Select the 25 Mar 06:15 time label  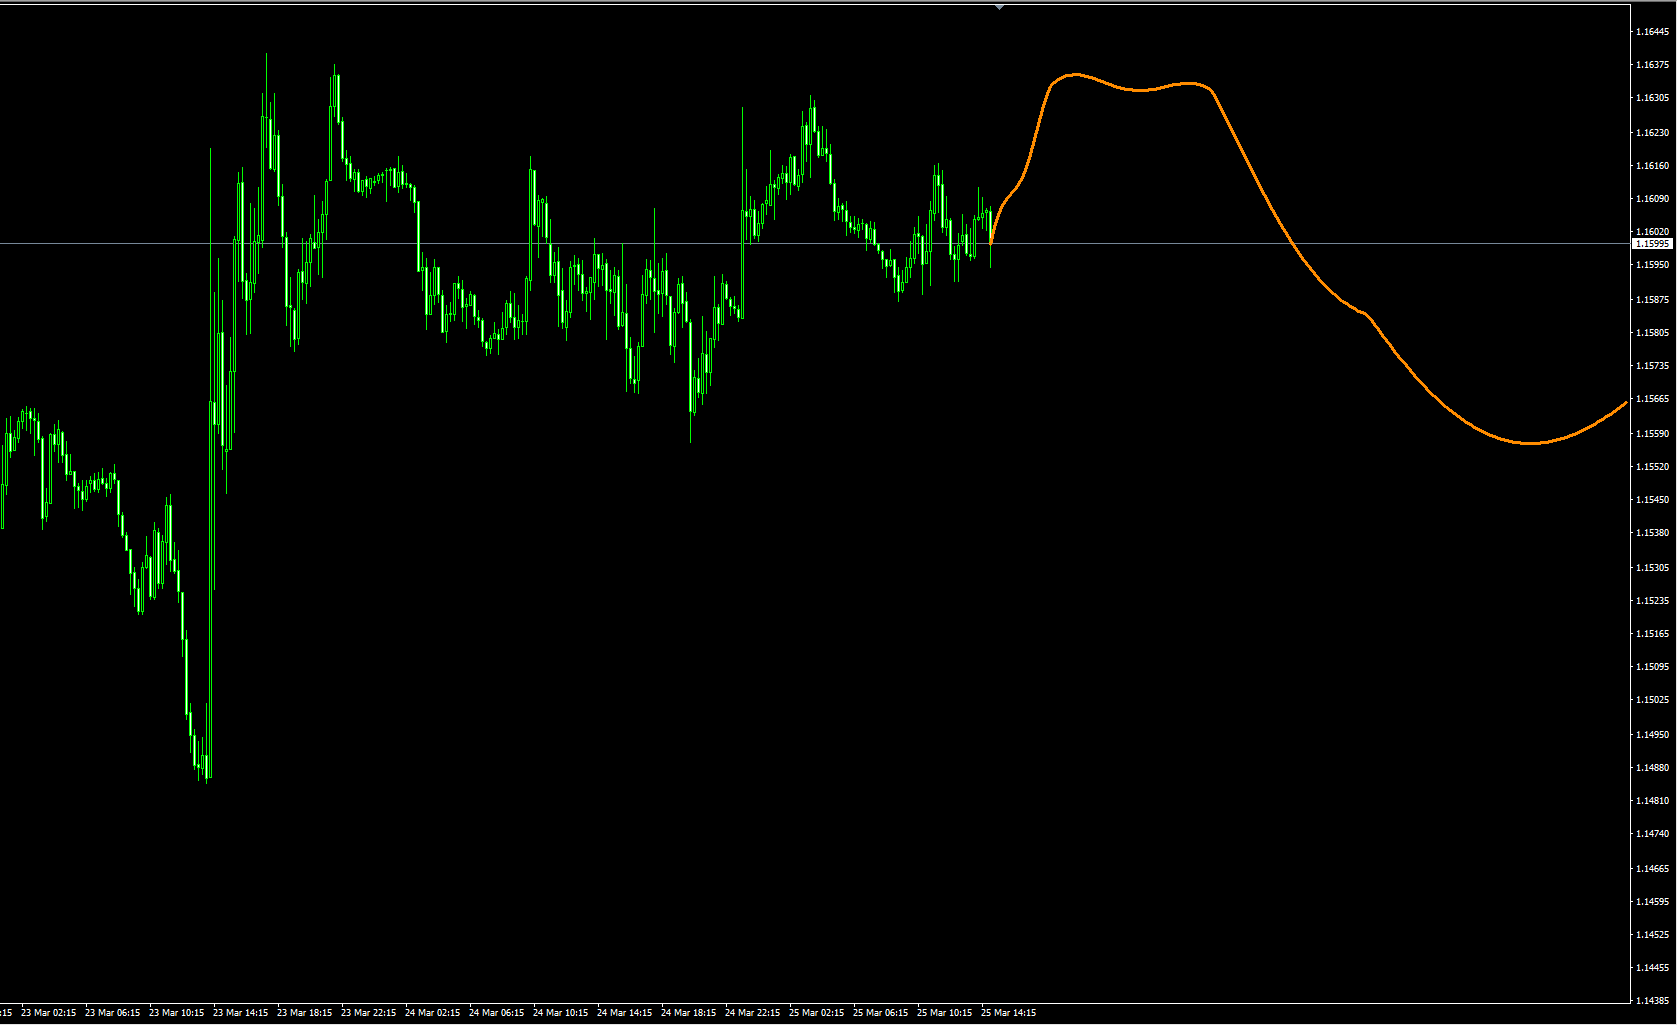(x=880, y=1013)
